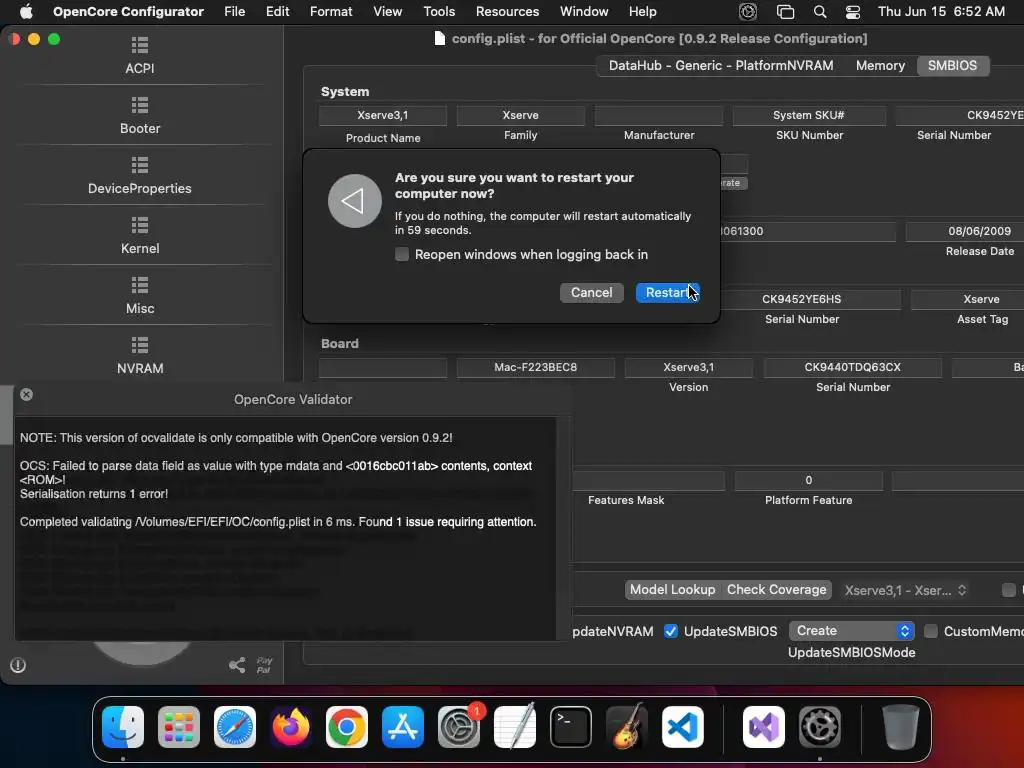Cancel the restart dialog
This screenshot has height=768, width=1024.
(592, 293)
